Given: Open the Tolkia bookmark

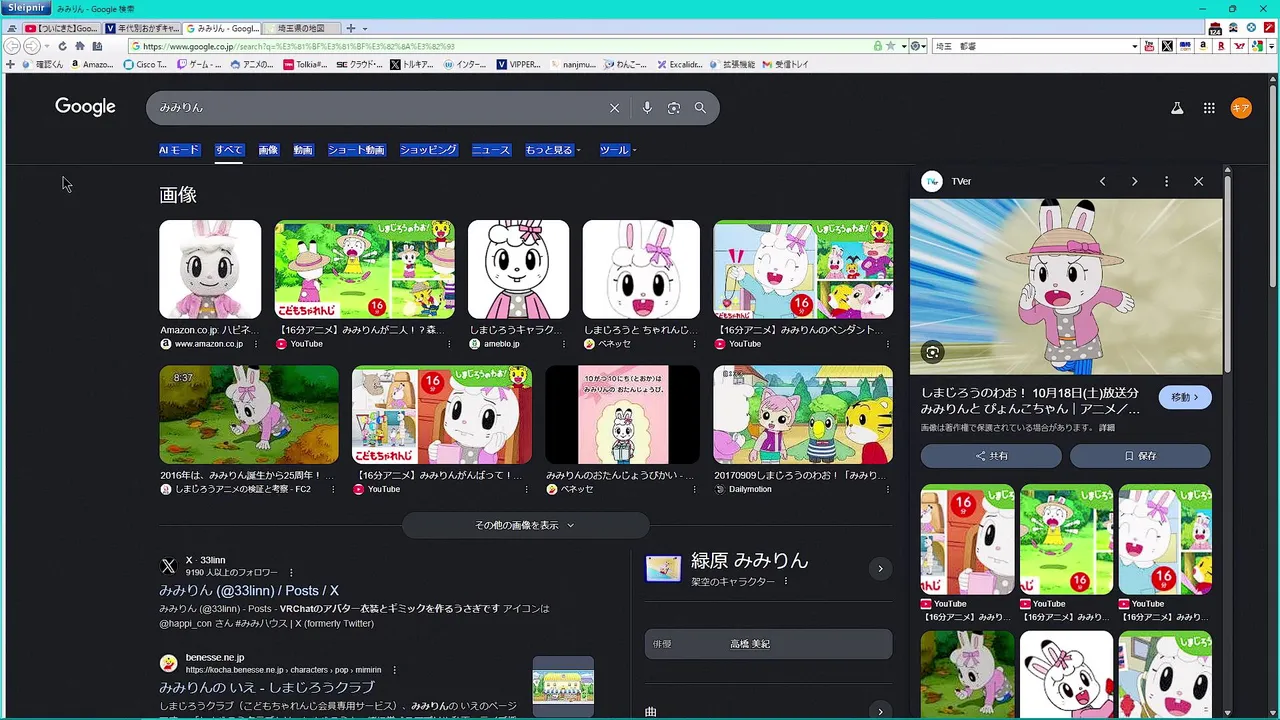Looking at the screenshot, I should pos(305,64).
